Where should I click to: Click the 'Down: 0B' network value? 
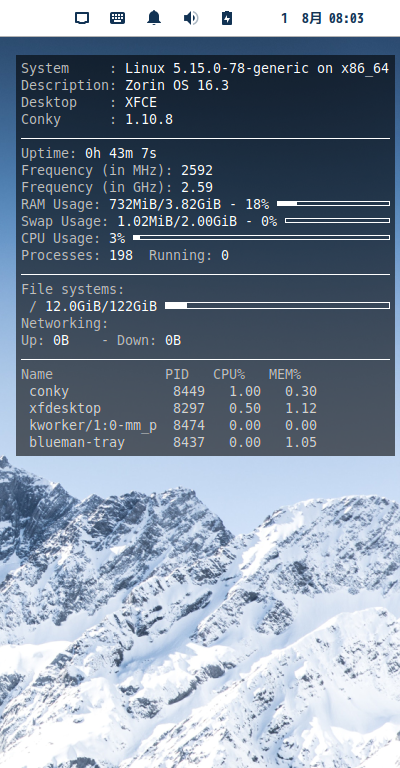click(x=149, y=340)
